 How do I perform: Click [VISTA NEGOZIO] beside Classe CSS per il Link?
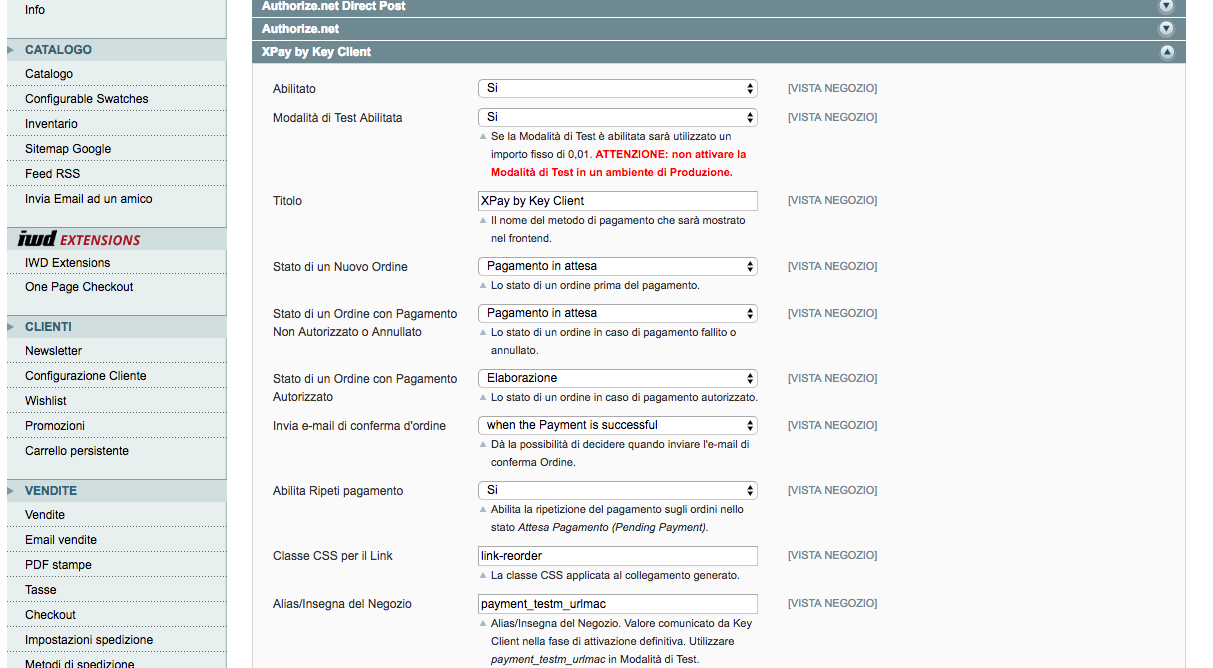[x=832, y=556]
